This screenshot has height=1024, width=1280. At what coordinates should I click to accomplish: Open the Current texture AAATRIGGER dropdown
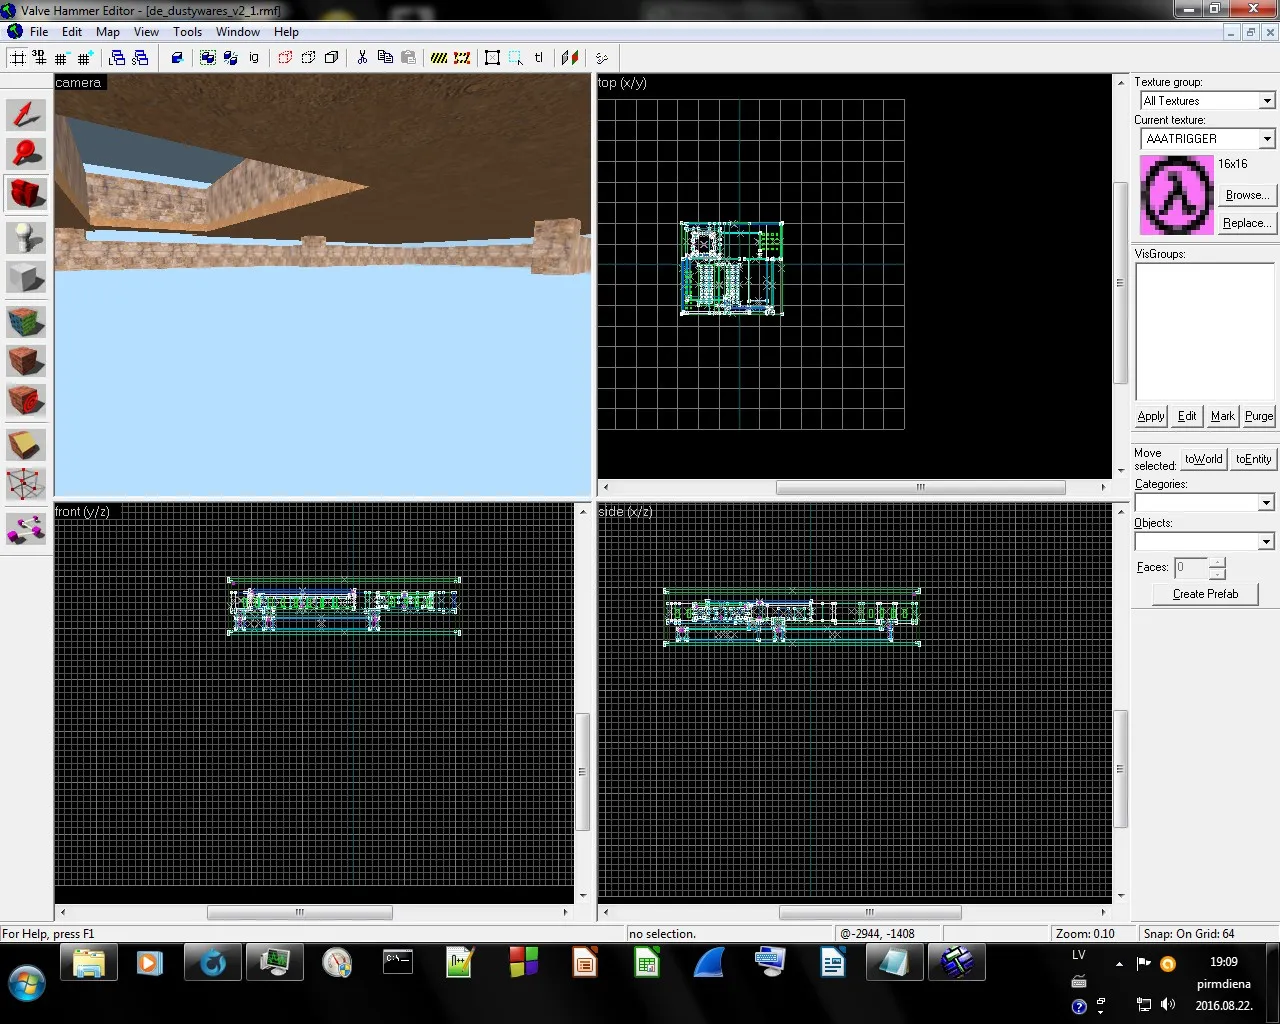(x=1266, y=139)
